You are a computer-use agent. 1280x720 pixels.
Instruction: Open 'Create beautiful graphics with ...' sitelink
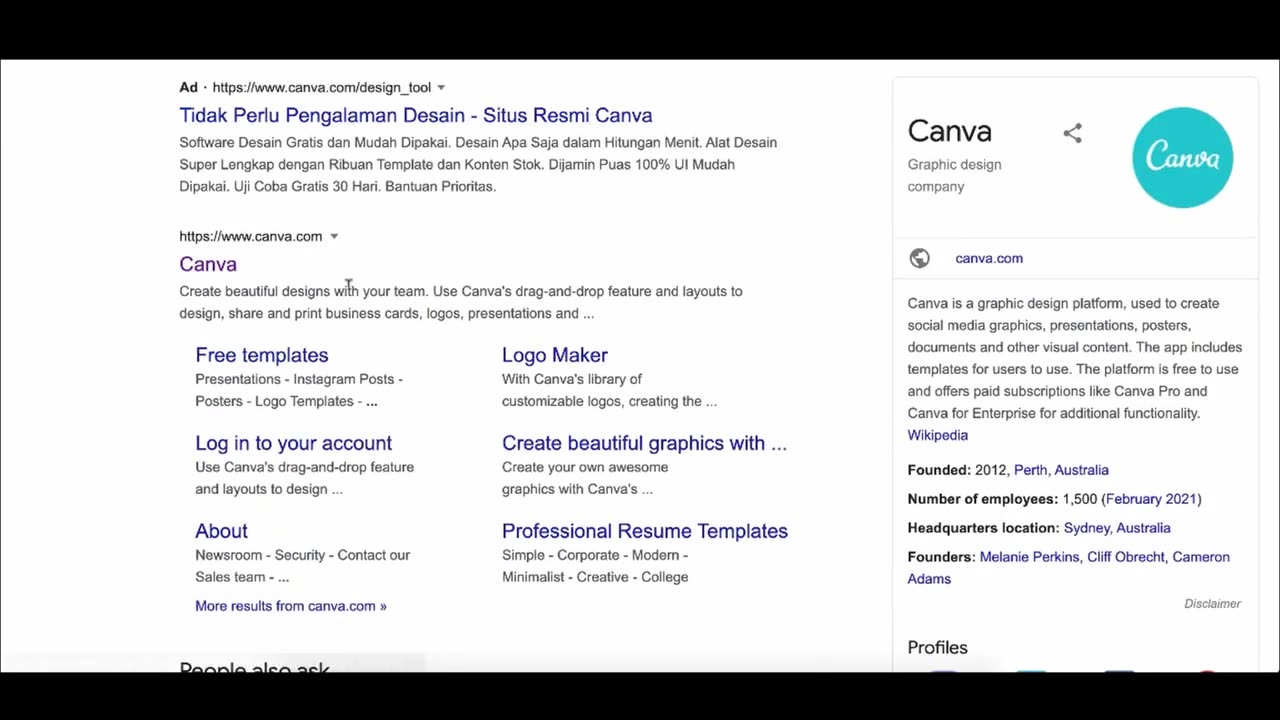tap(644, 443)
